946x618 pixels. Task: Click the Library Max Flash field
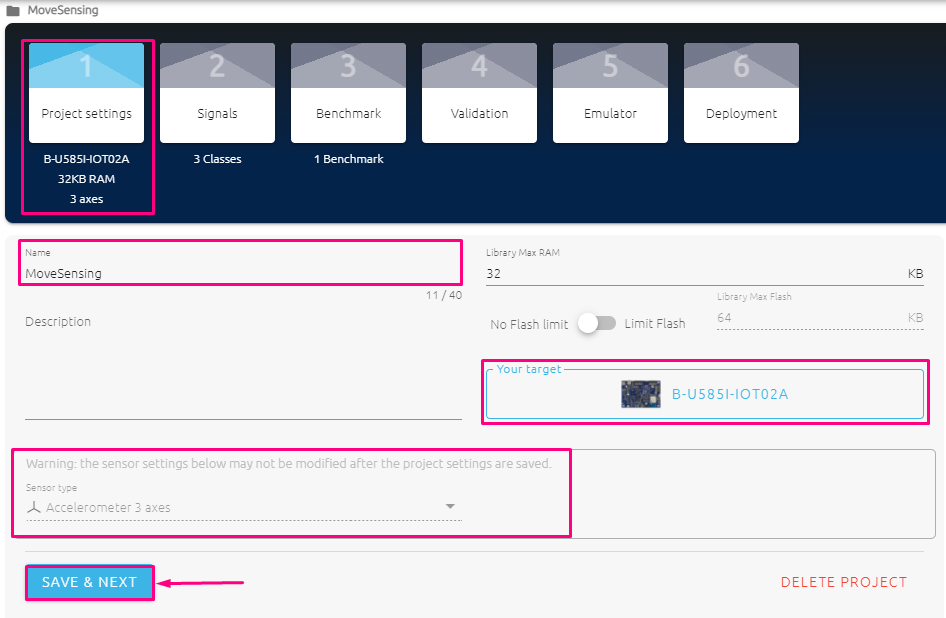coord(820,317)
